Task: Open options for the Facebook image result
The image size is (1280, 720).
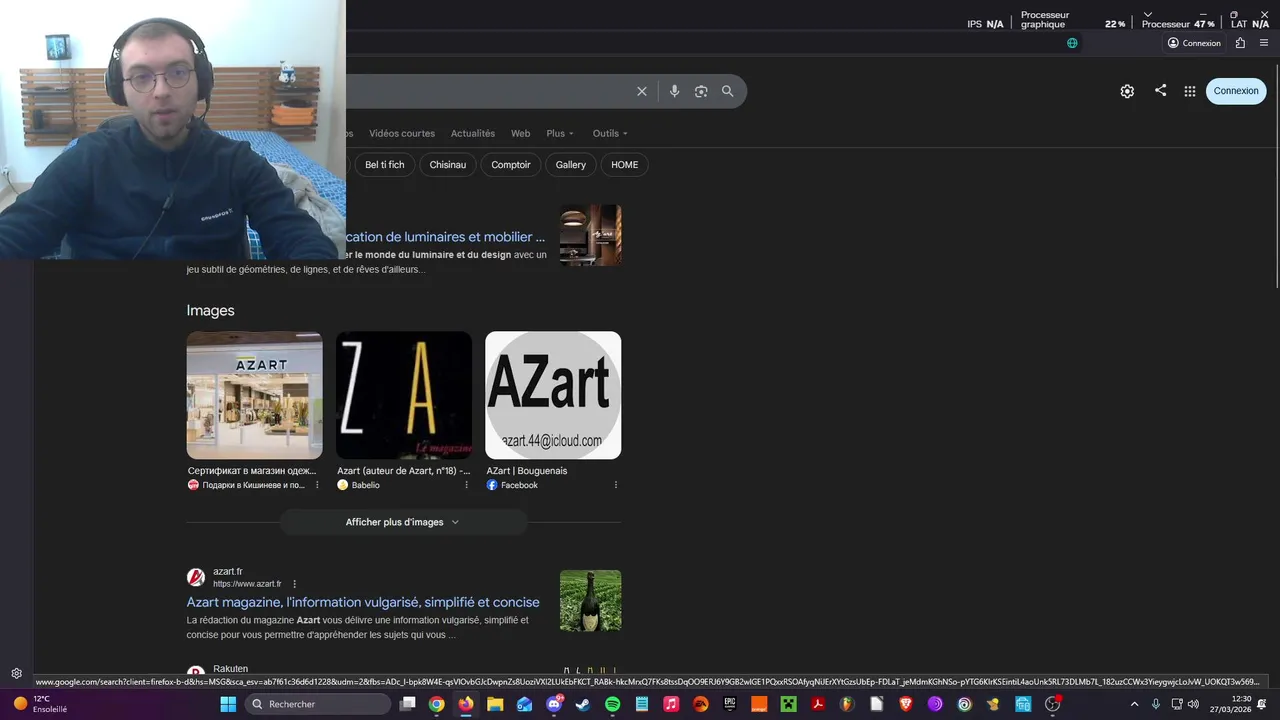Action: [615, 485]
